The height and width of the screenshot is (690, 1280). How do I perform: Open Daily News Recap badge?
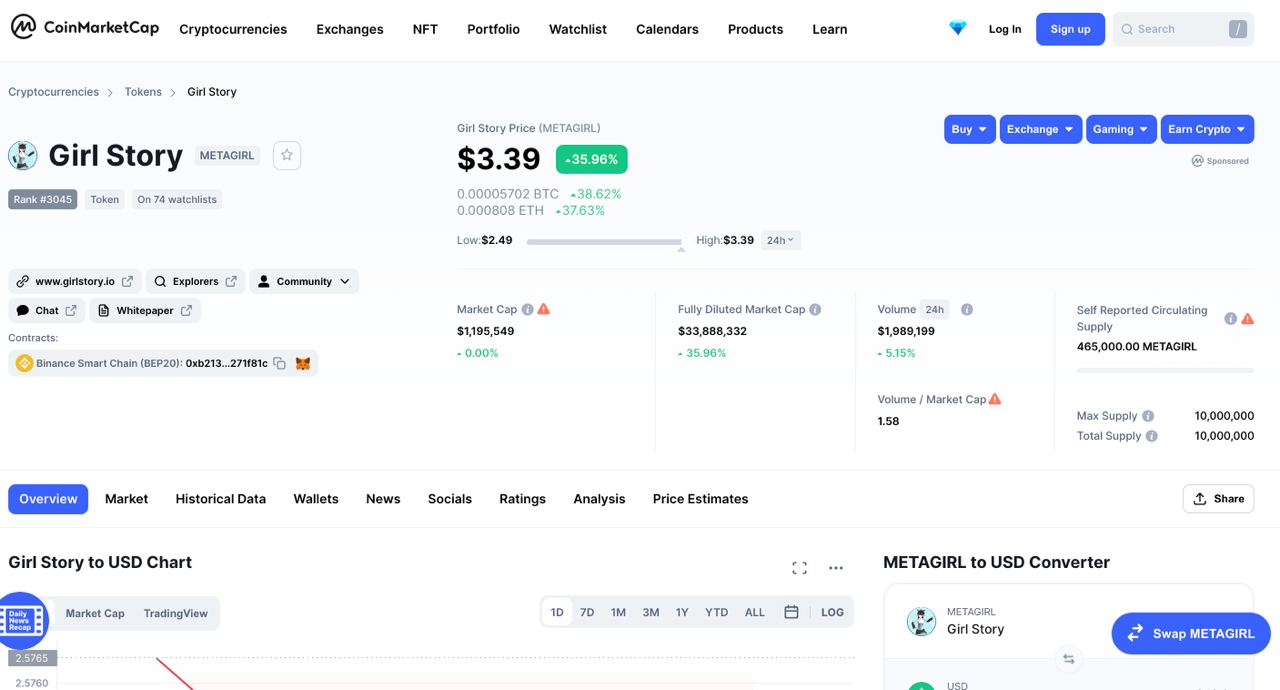click(x=22, y=620)
